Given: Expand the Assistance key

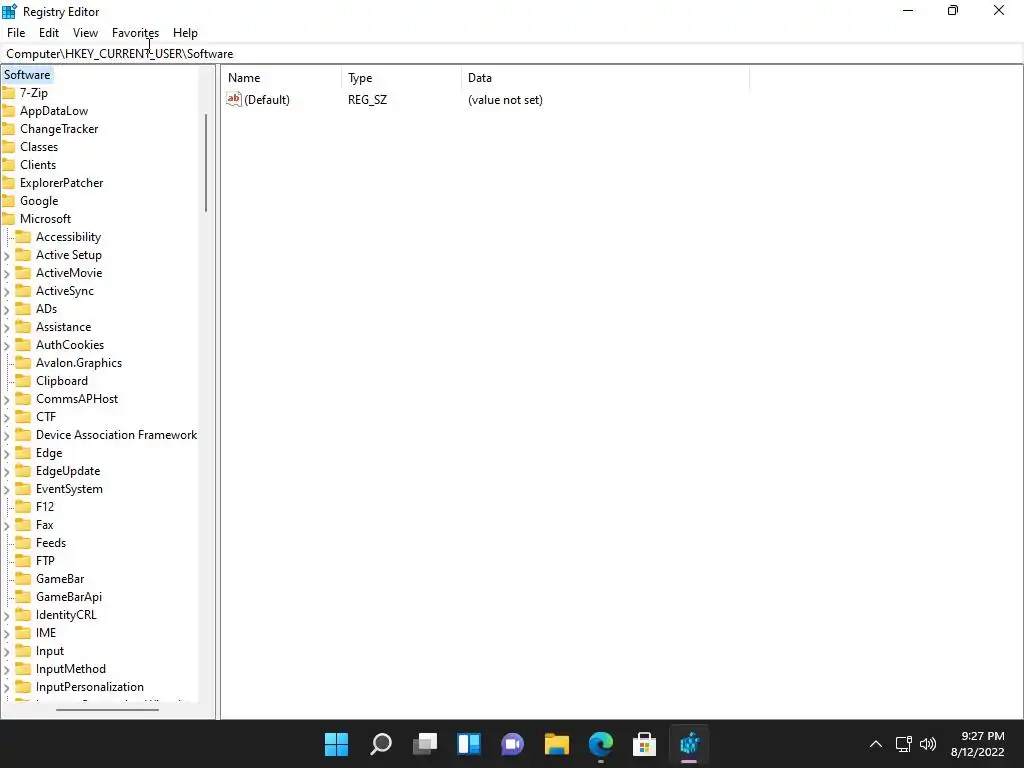Looking at the screenshot, I should click(x=7, y=327).
